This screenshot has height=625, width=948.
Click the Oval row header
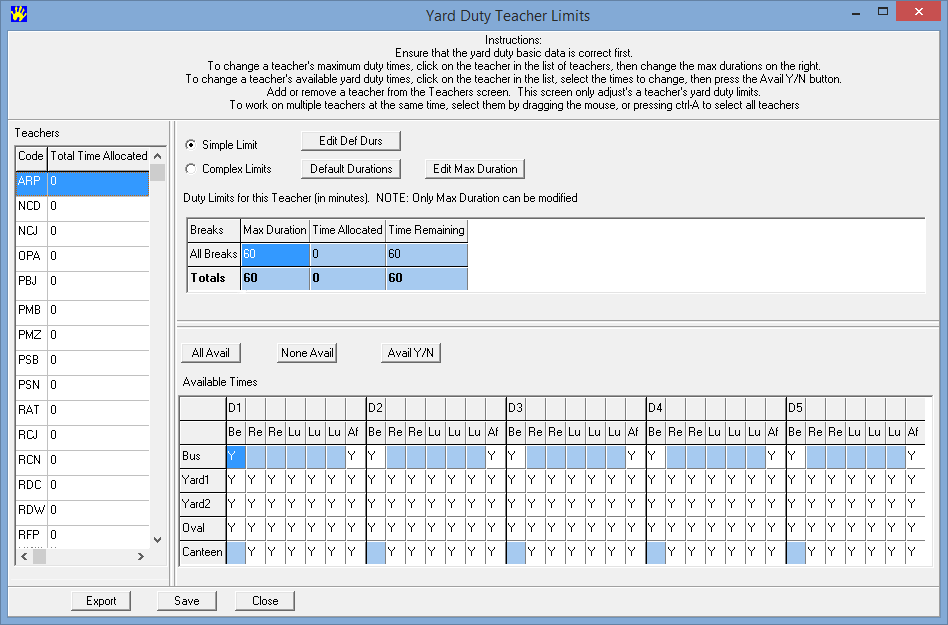click(203, 528)
